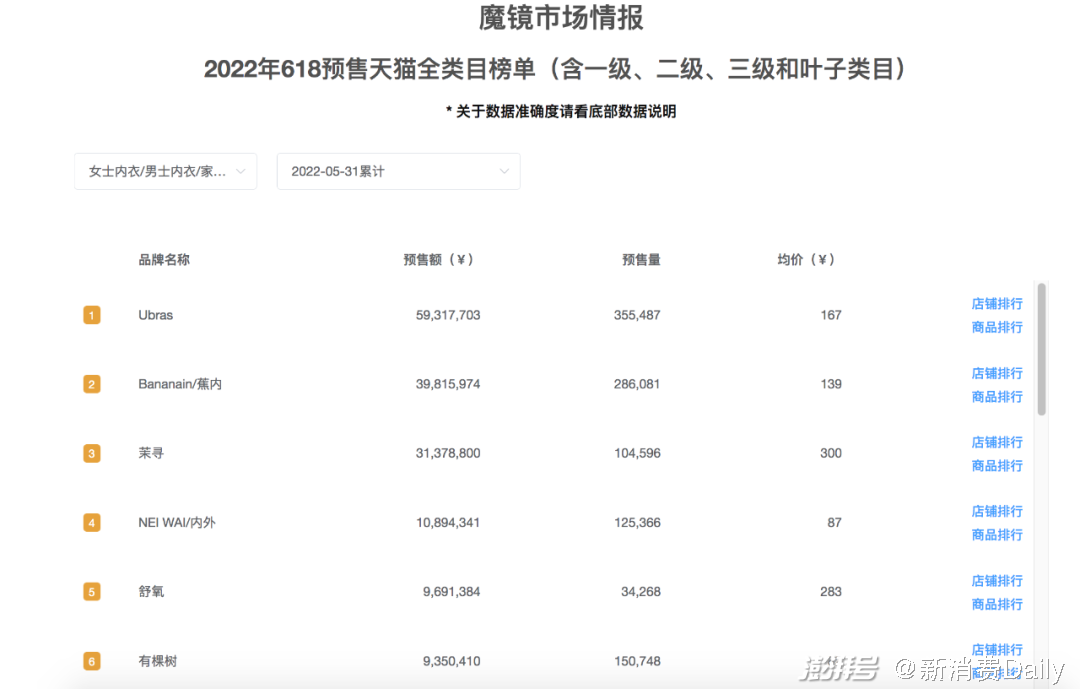Select brand name 舒氧

tap(151, 591)
